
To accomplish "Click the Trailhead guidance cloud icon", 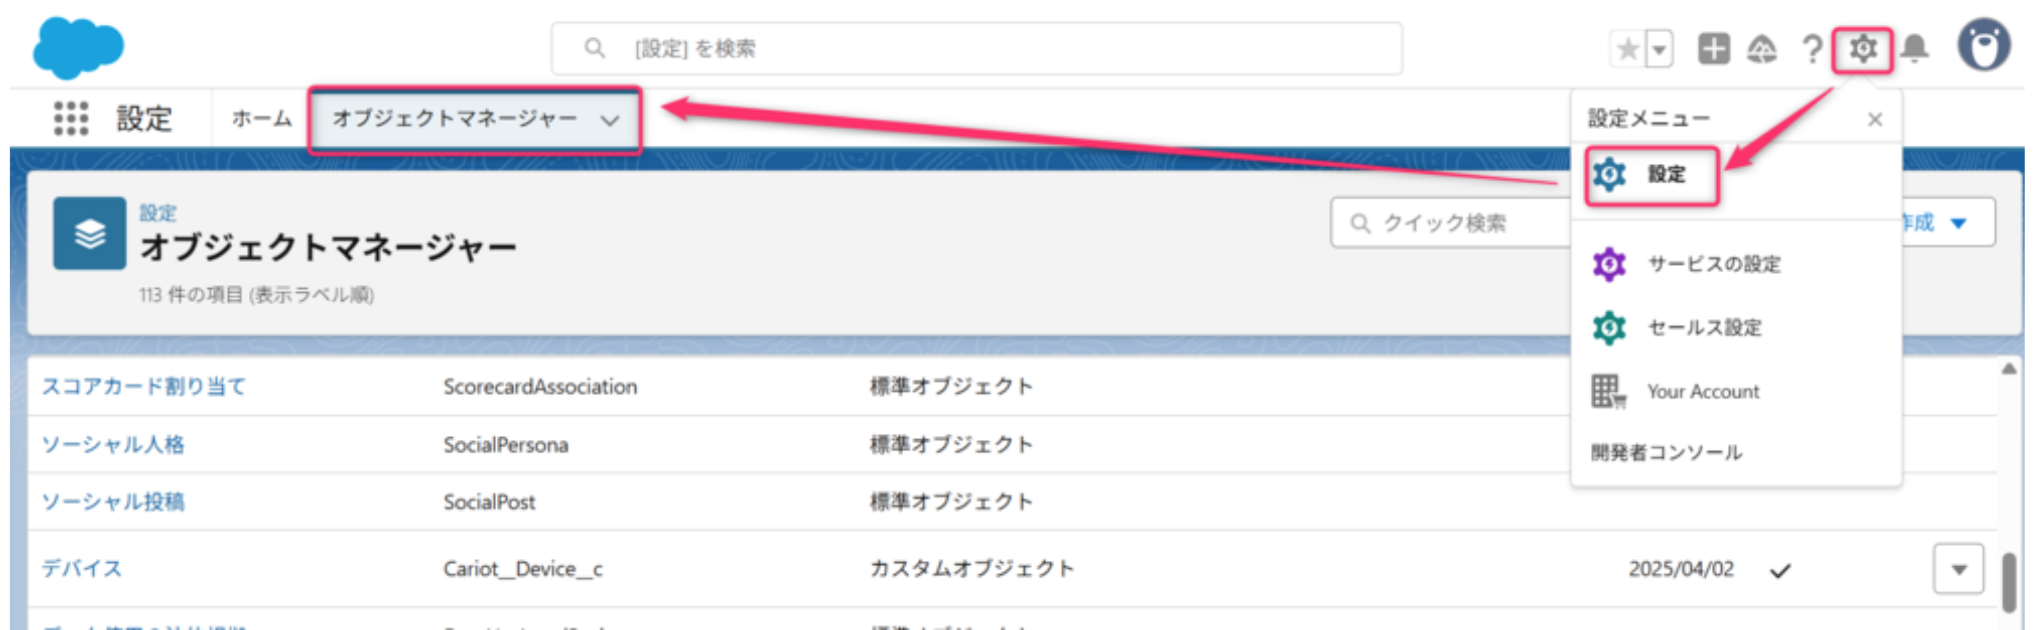I will [x=1762, y=48].
